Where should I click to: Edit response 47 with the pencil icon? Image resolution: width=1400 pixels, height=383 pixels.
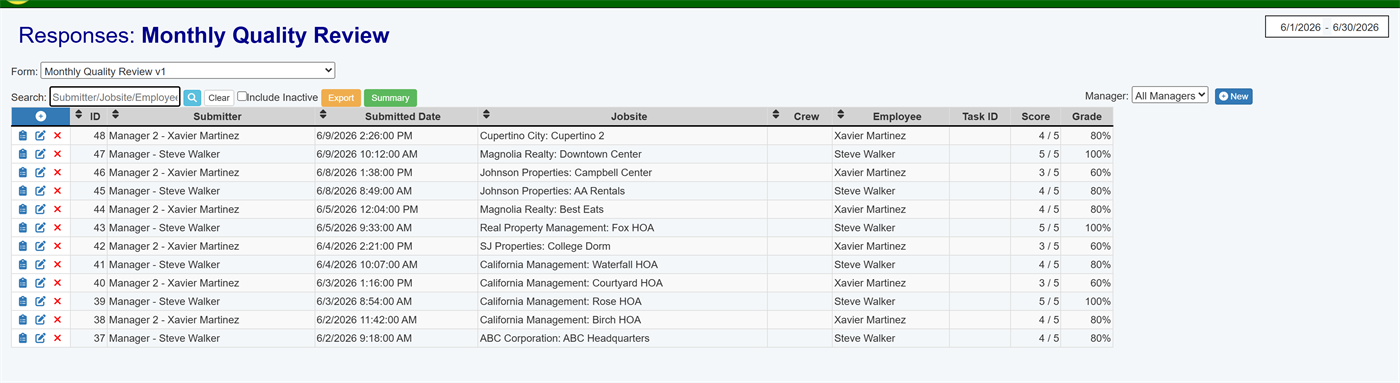tap(40, 154)
